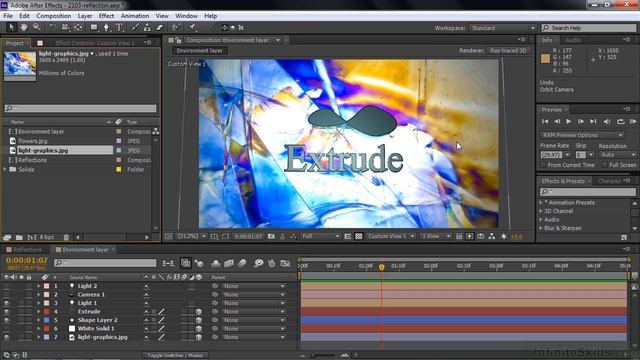Open RAM Preview Options dropdown

click(582, 135)
